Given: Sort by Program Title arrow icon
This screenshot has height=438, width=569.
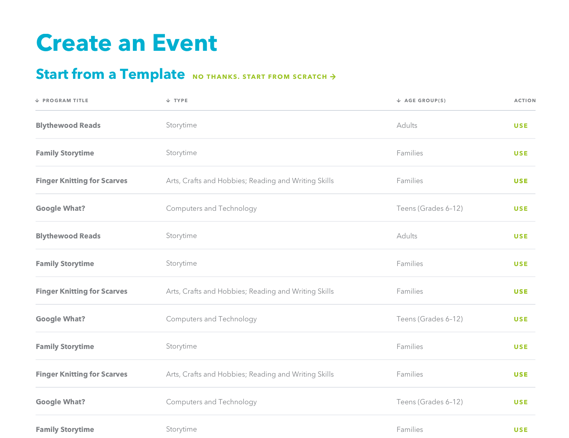Looking at the screenshot, I should click(x=37, y=101).
